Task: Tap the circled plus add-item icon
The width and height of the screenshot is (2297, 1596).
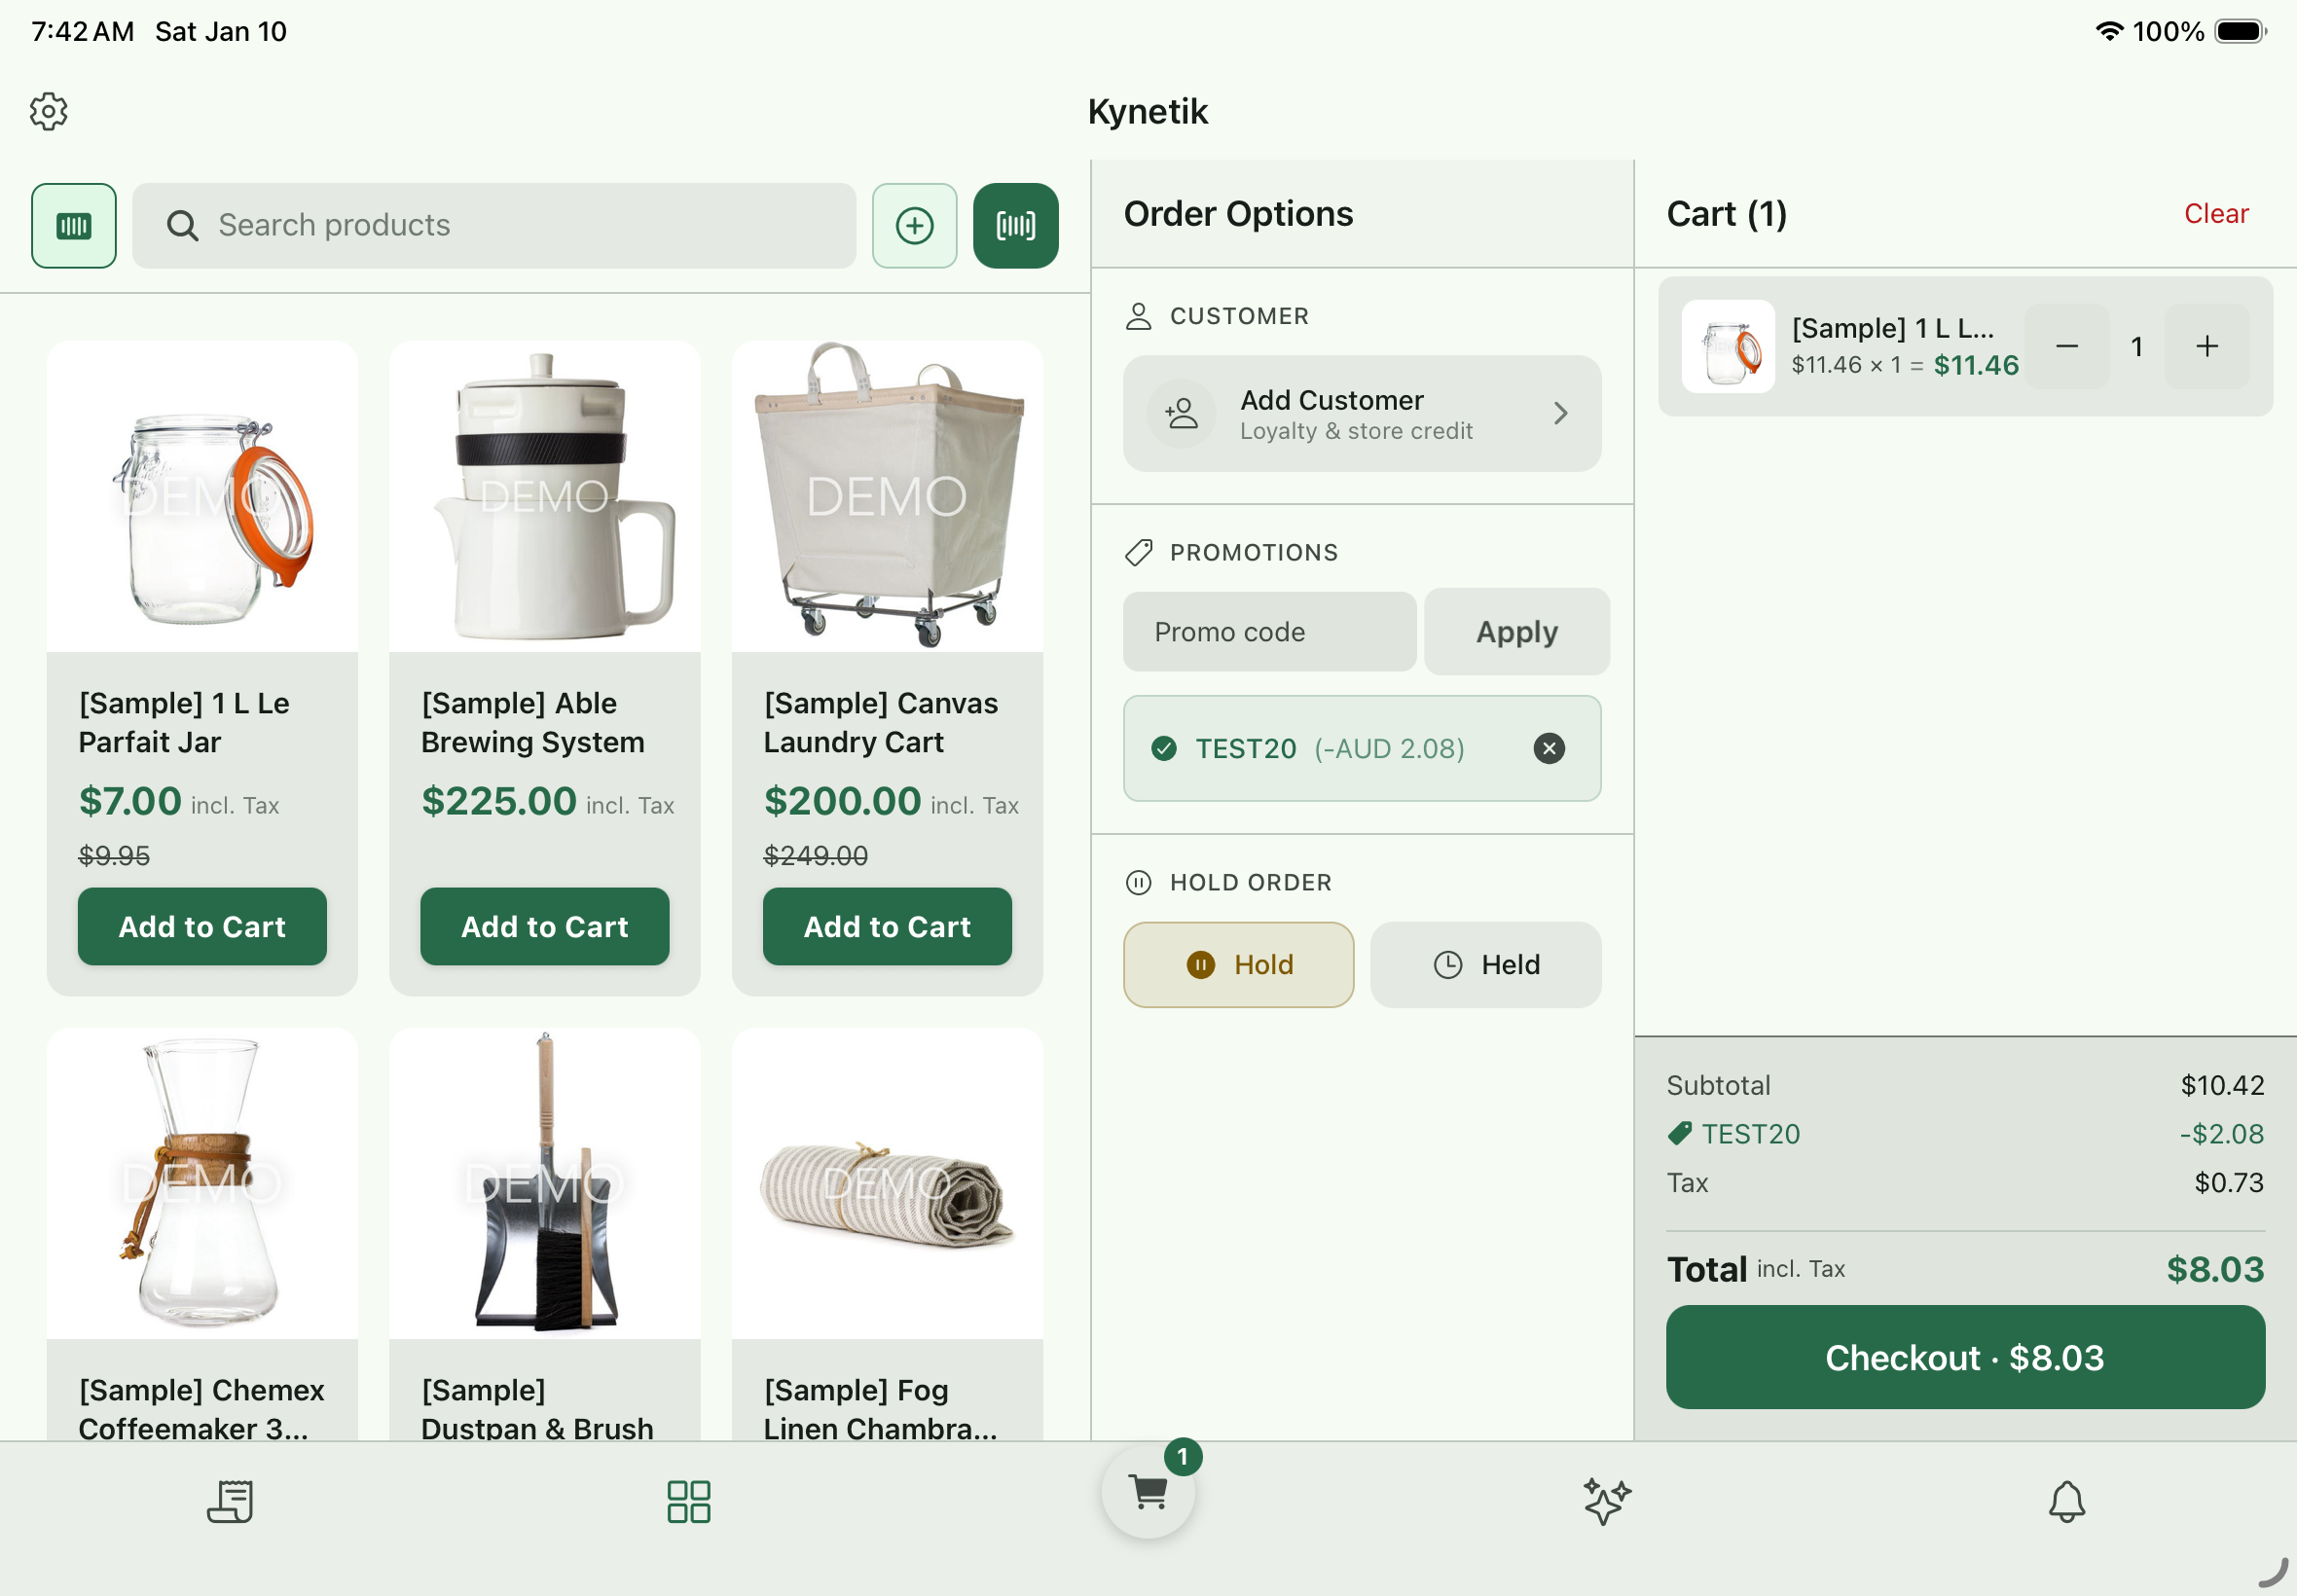Action: (x=914, y=225)
